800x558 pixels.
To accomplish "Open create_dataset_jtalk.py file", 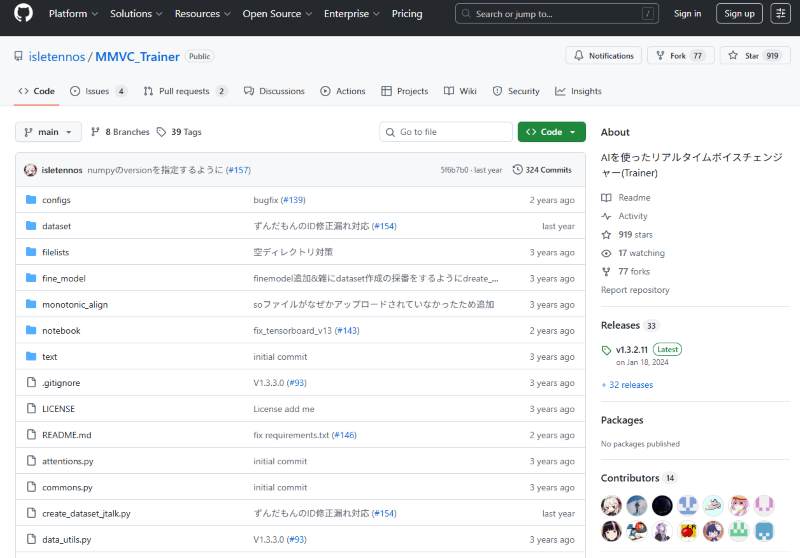I will (86, 513).
